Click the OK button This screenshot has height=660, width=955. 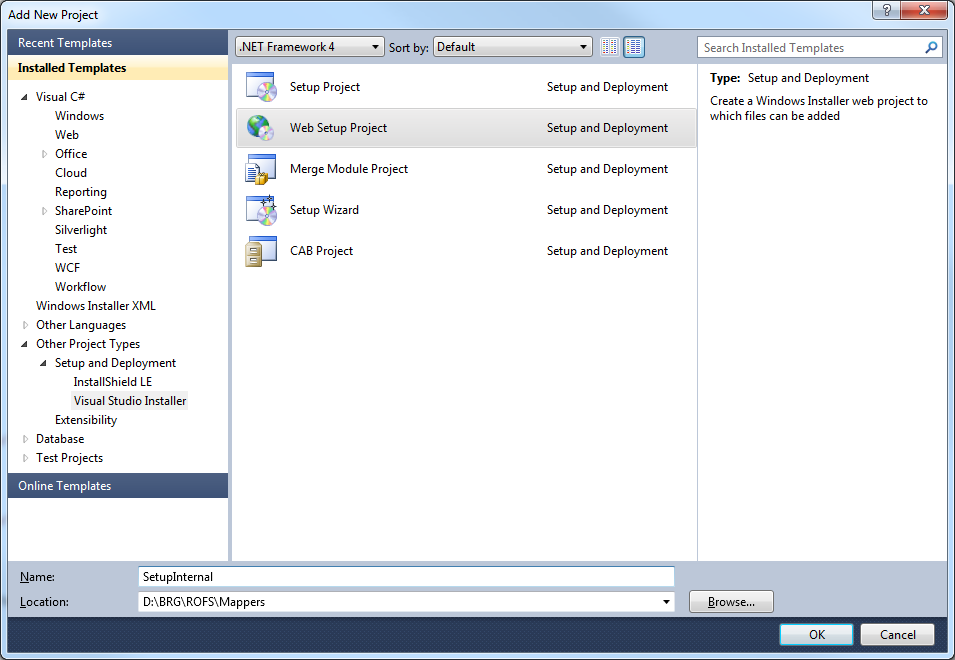(x=816, y=634)
